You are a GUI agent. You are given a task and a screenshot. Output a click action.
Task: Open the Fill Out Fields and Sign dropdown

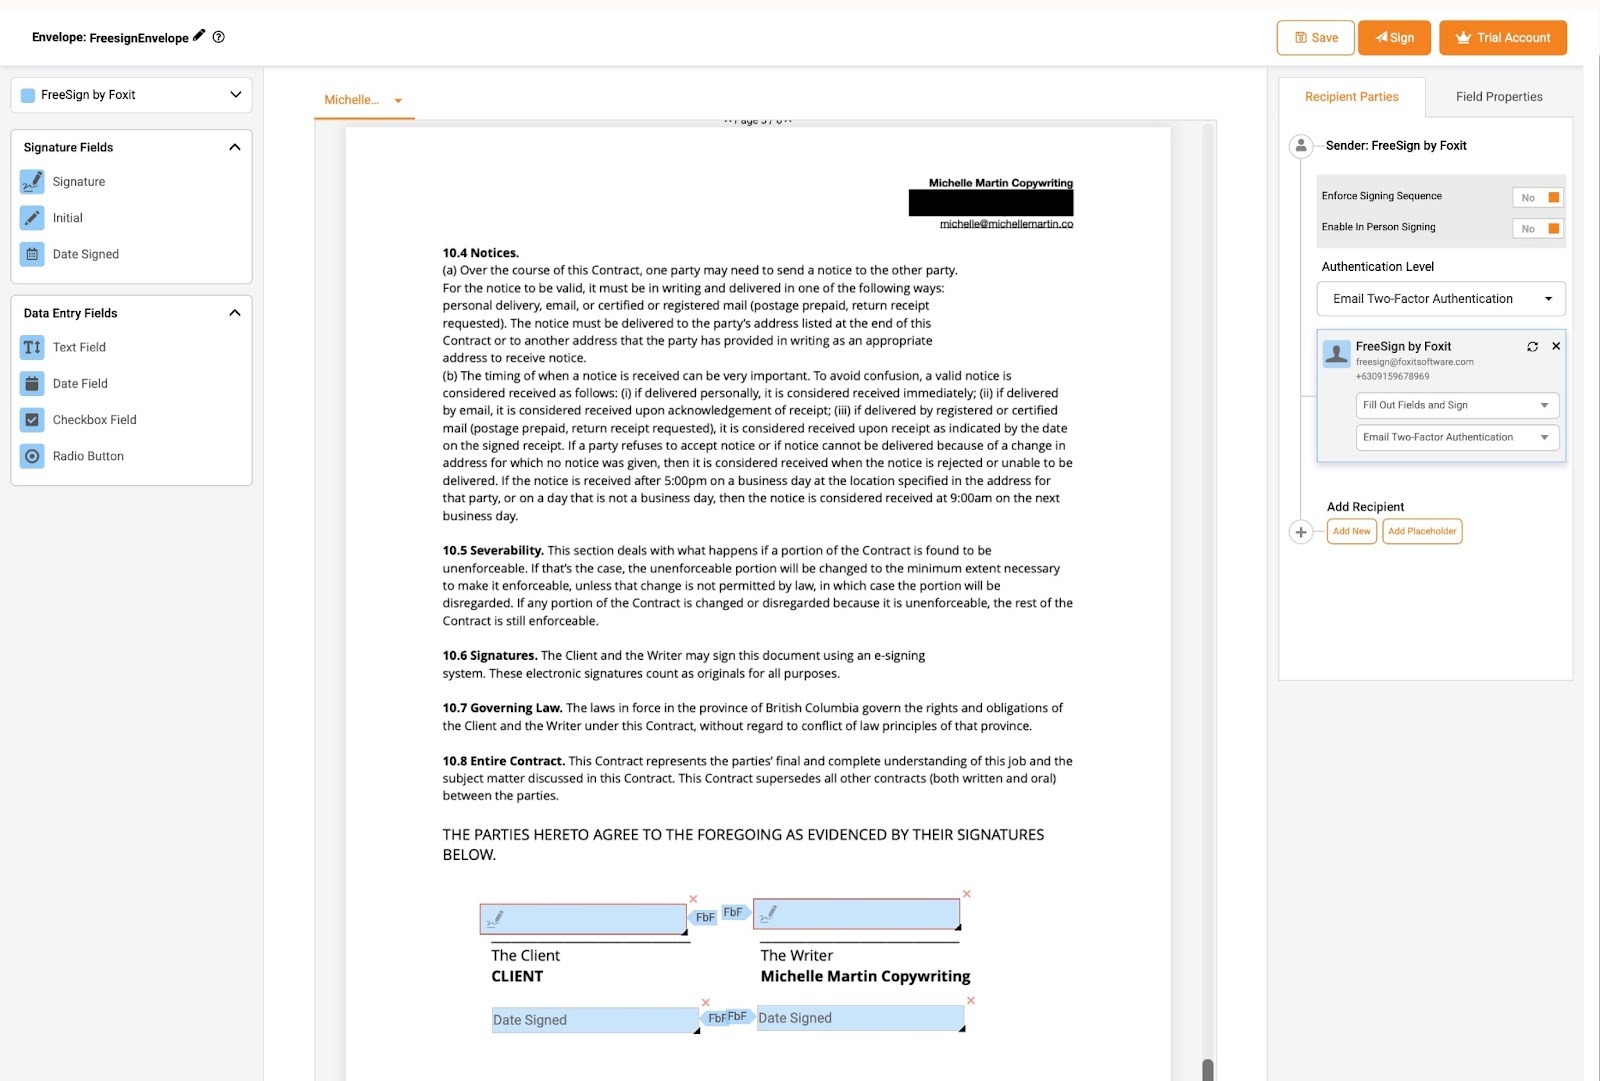tap(1456, 405)
